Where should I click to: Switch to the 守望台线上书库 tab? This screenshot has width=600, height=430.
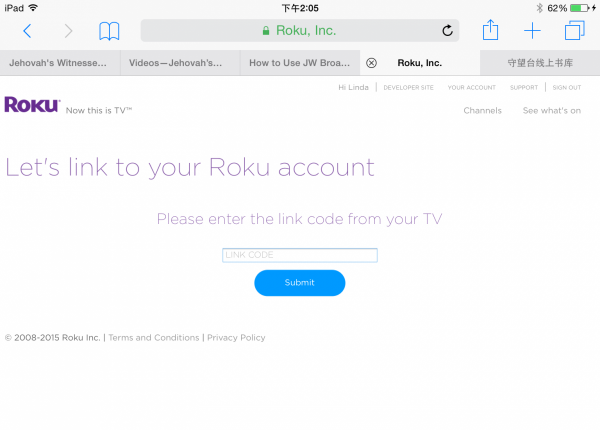[x=540, y=62]
